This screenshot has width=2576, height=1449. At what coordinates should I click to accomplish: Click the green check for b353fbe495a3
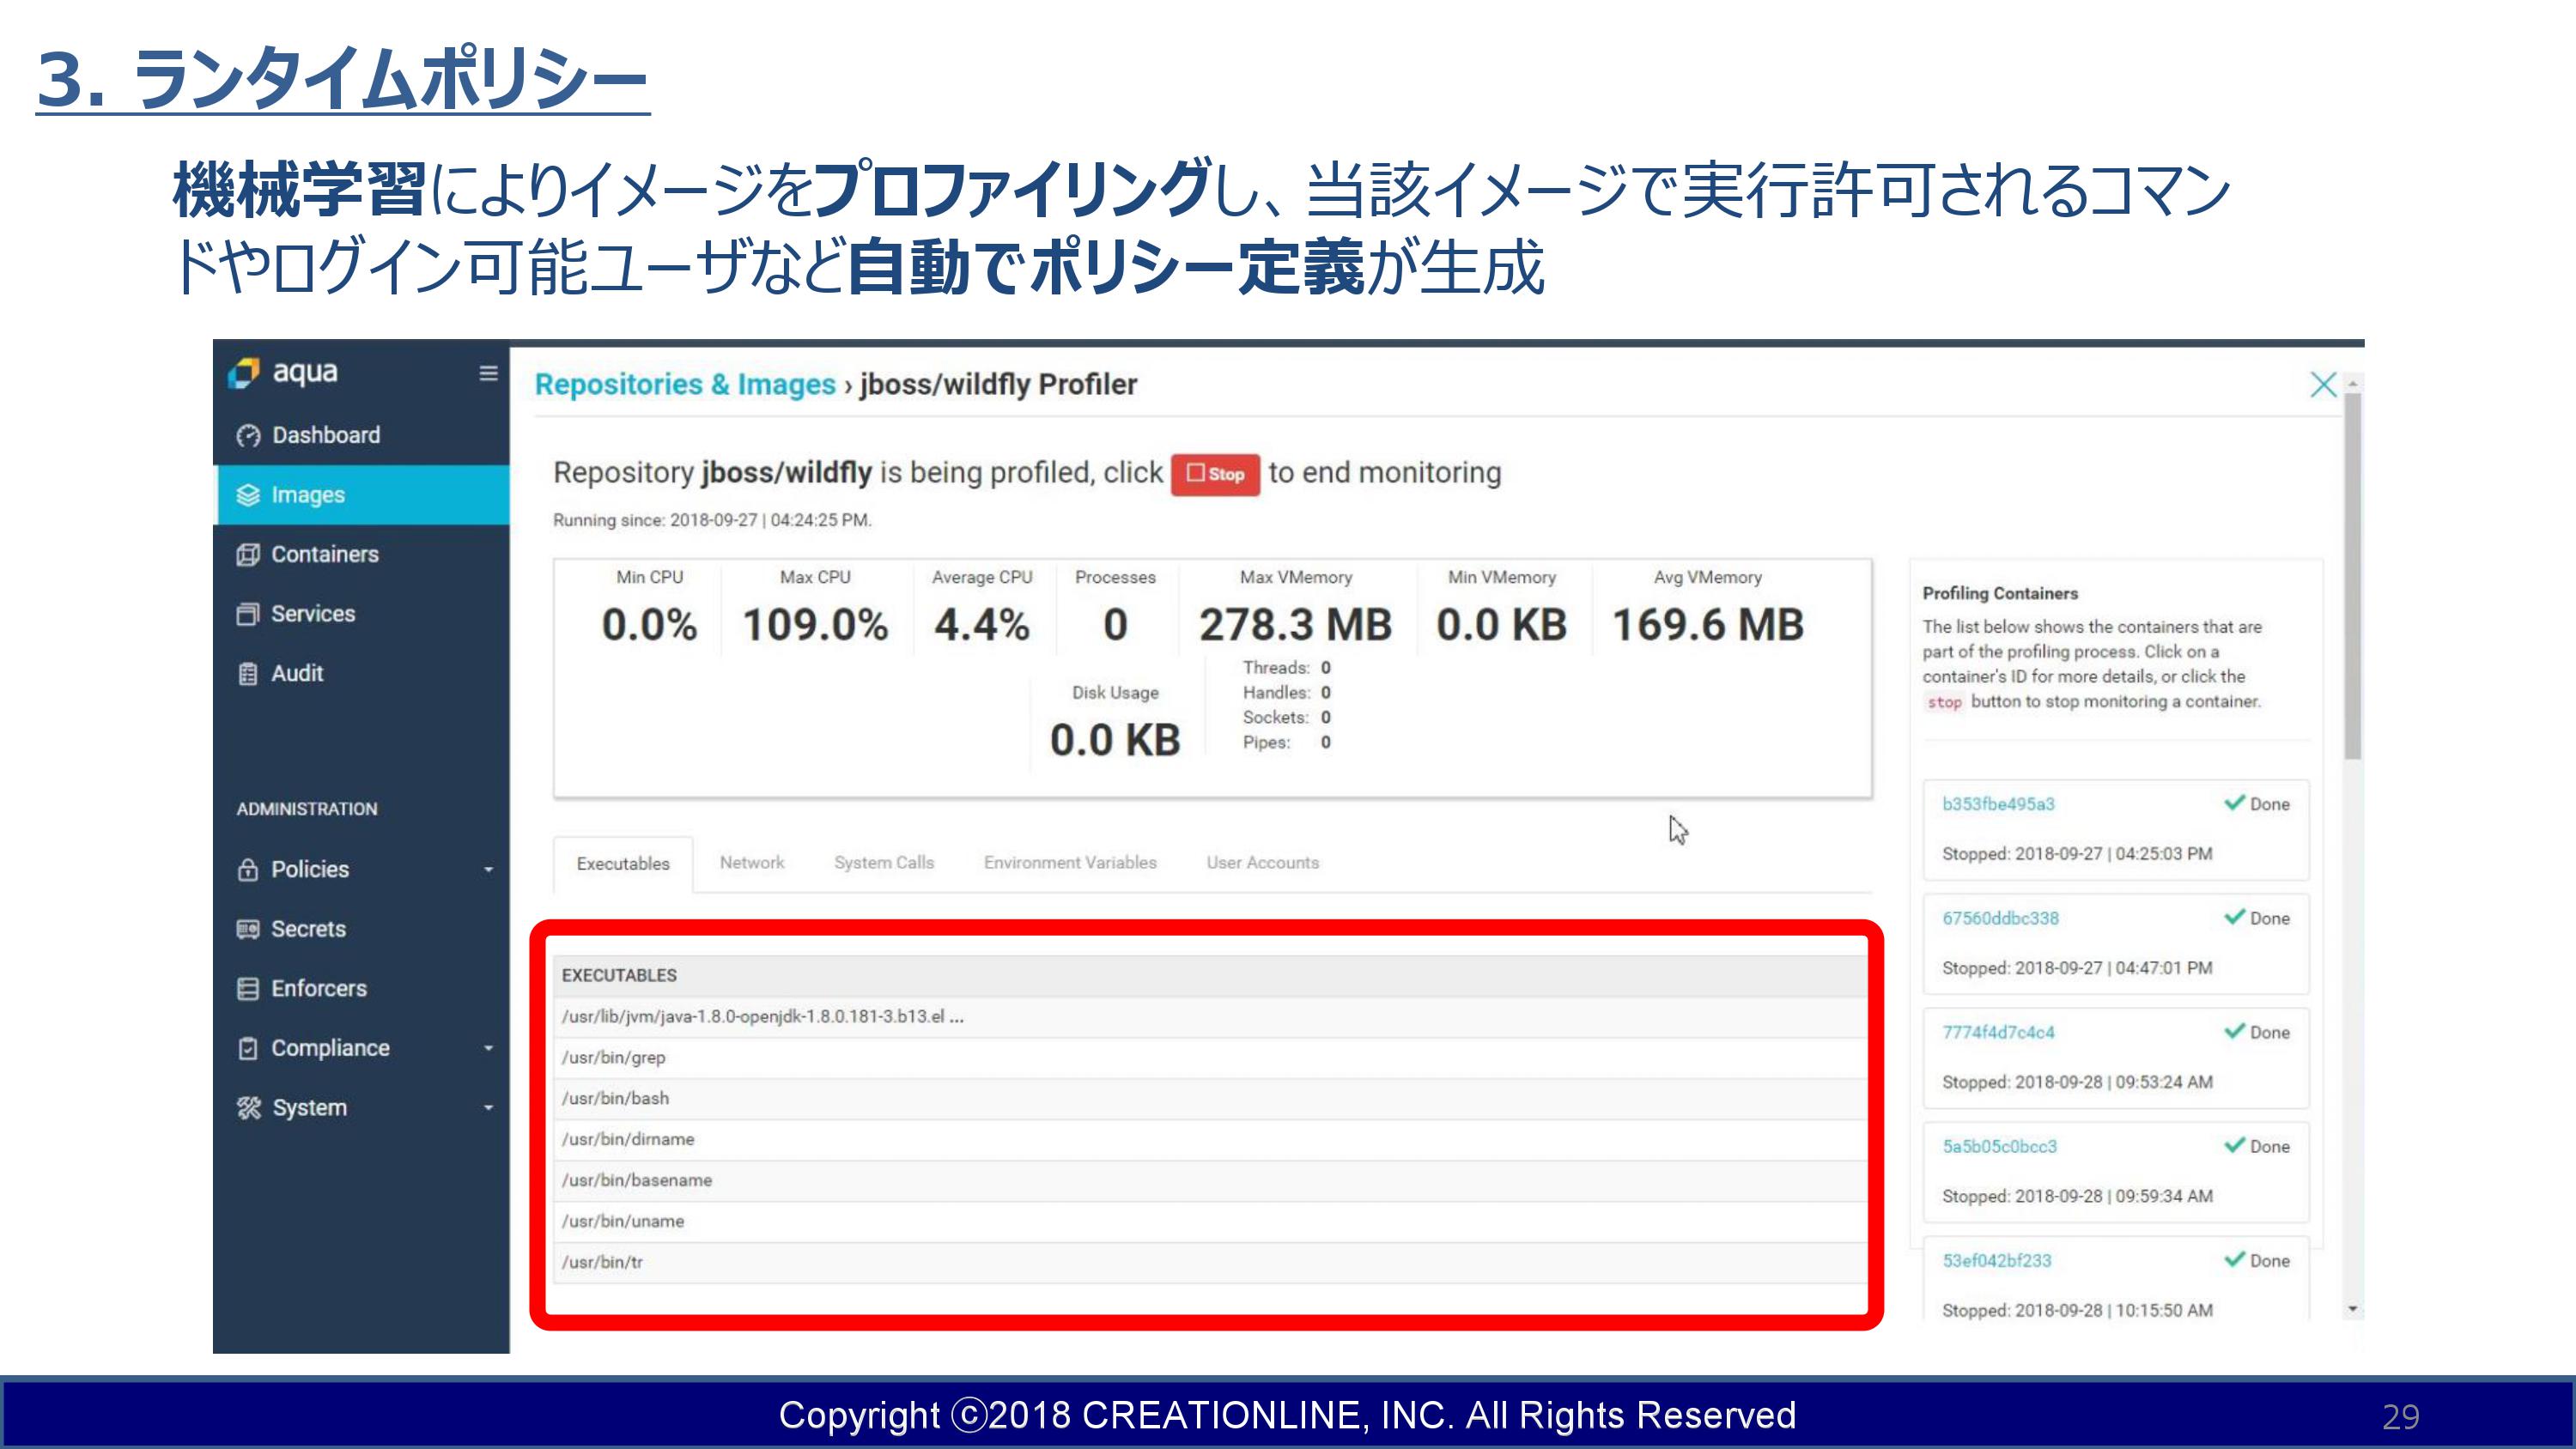[x=2234, y=803]
